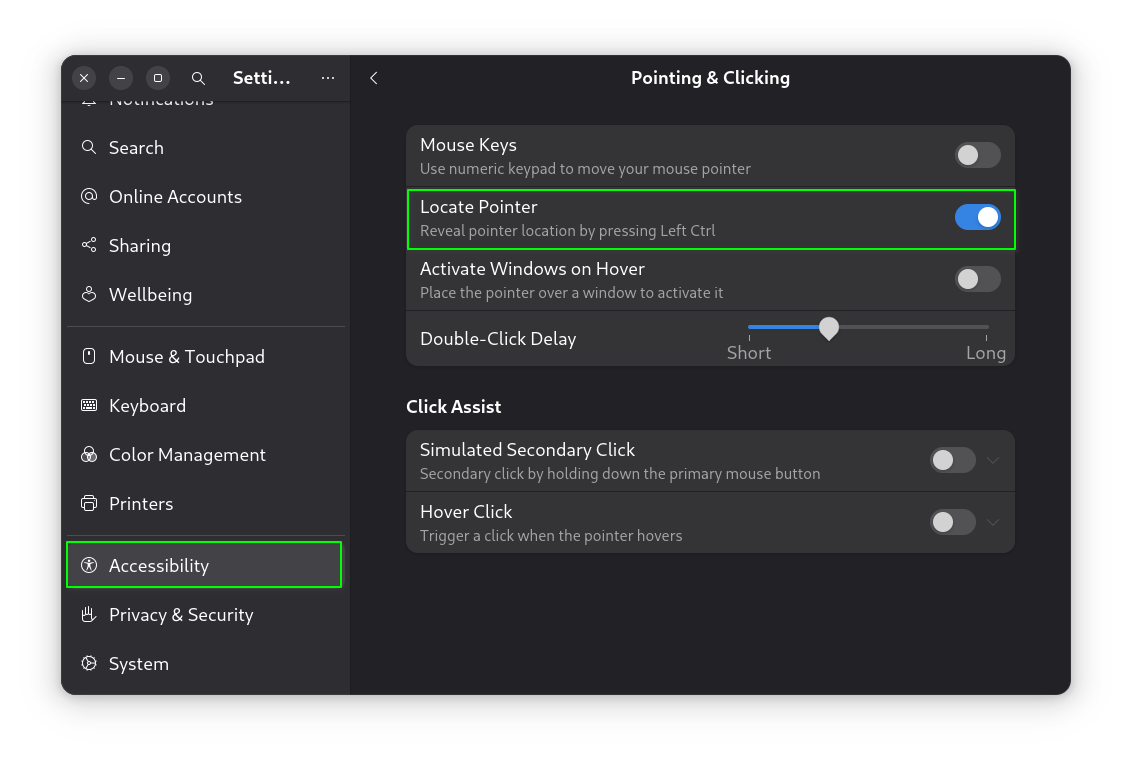This screenshot has width=1132, height=762.
Task: Expand Simulated Secondary Click options arrow
Action: tap(993, 460)
